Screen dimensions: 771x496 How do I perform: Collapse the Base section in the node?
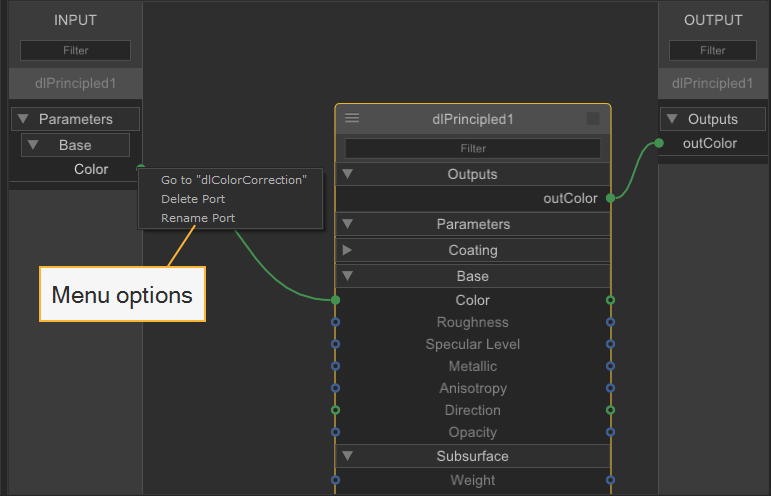[348, 276]
